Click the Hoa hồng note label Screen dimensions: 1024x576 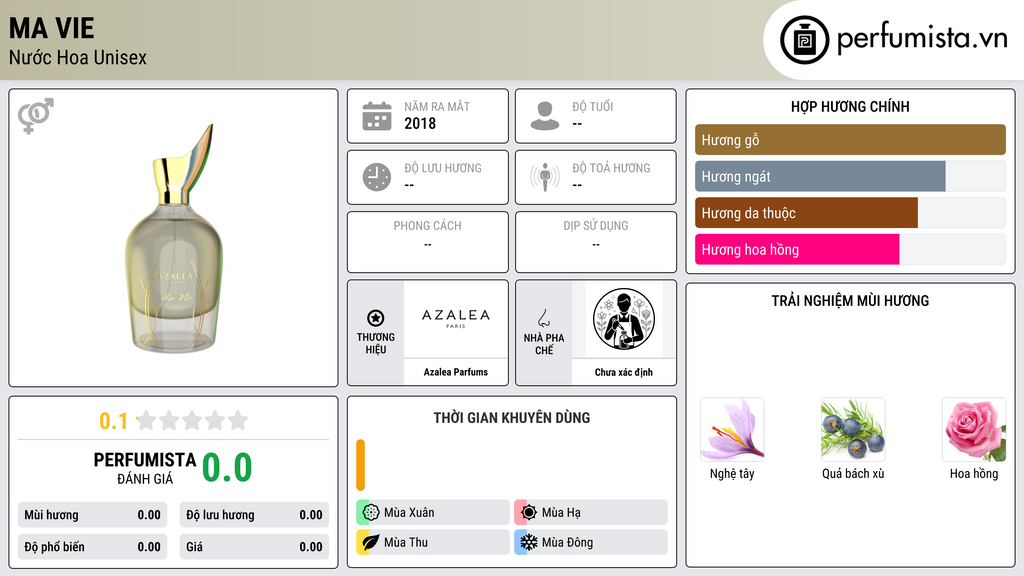[x=974, y=473]
